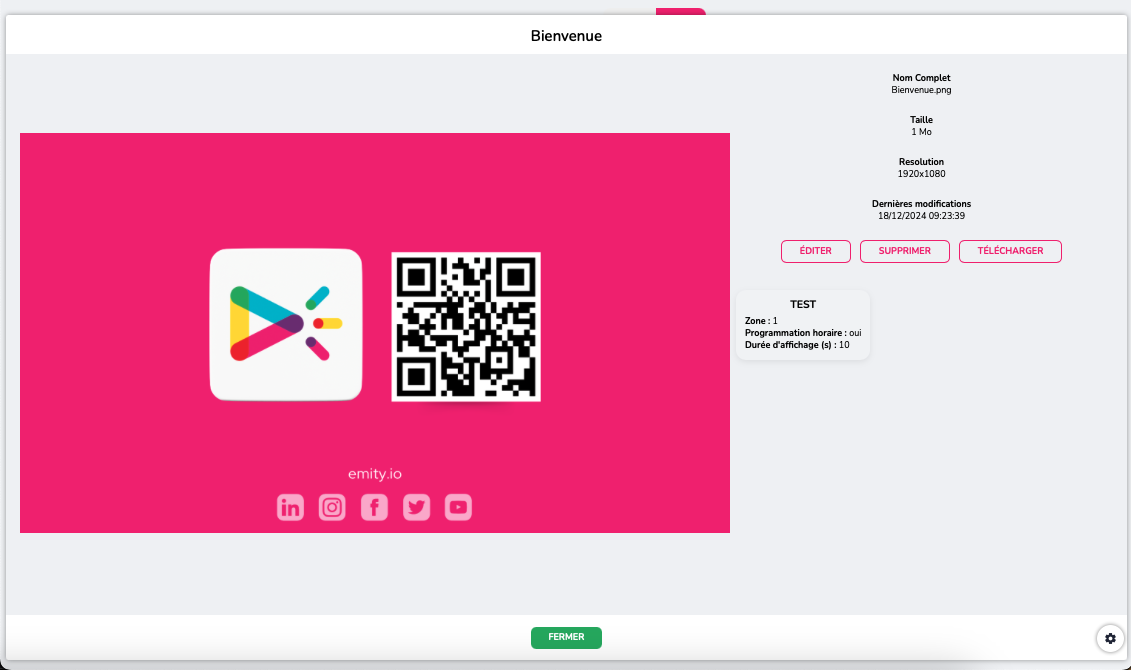Image resolution: width=1131 pixels, height=670 pixels.
Task: Click the Bienvenue dialog title
Action: click(566, 36)
